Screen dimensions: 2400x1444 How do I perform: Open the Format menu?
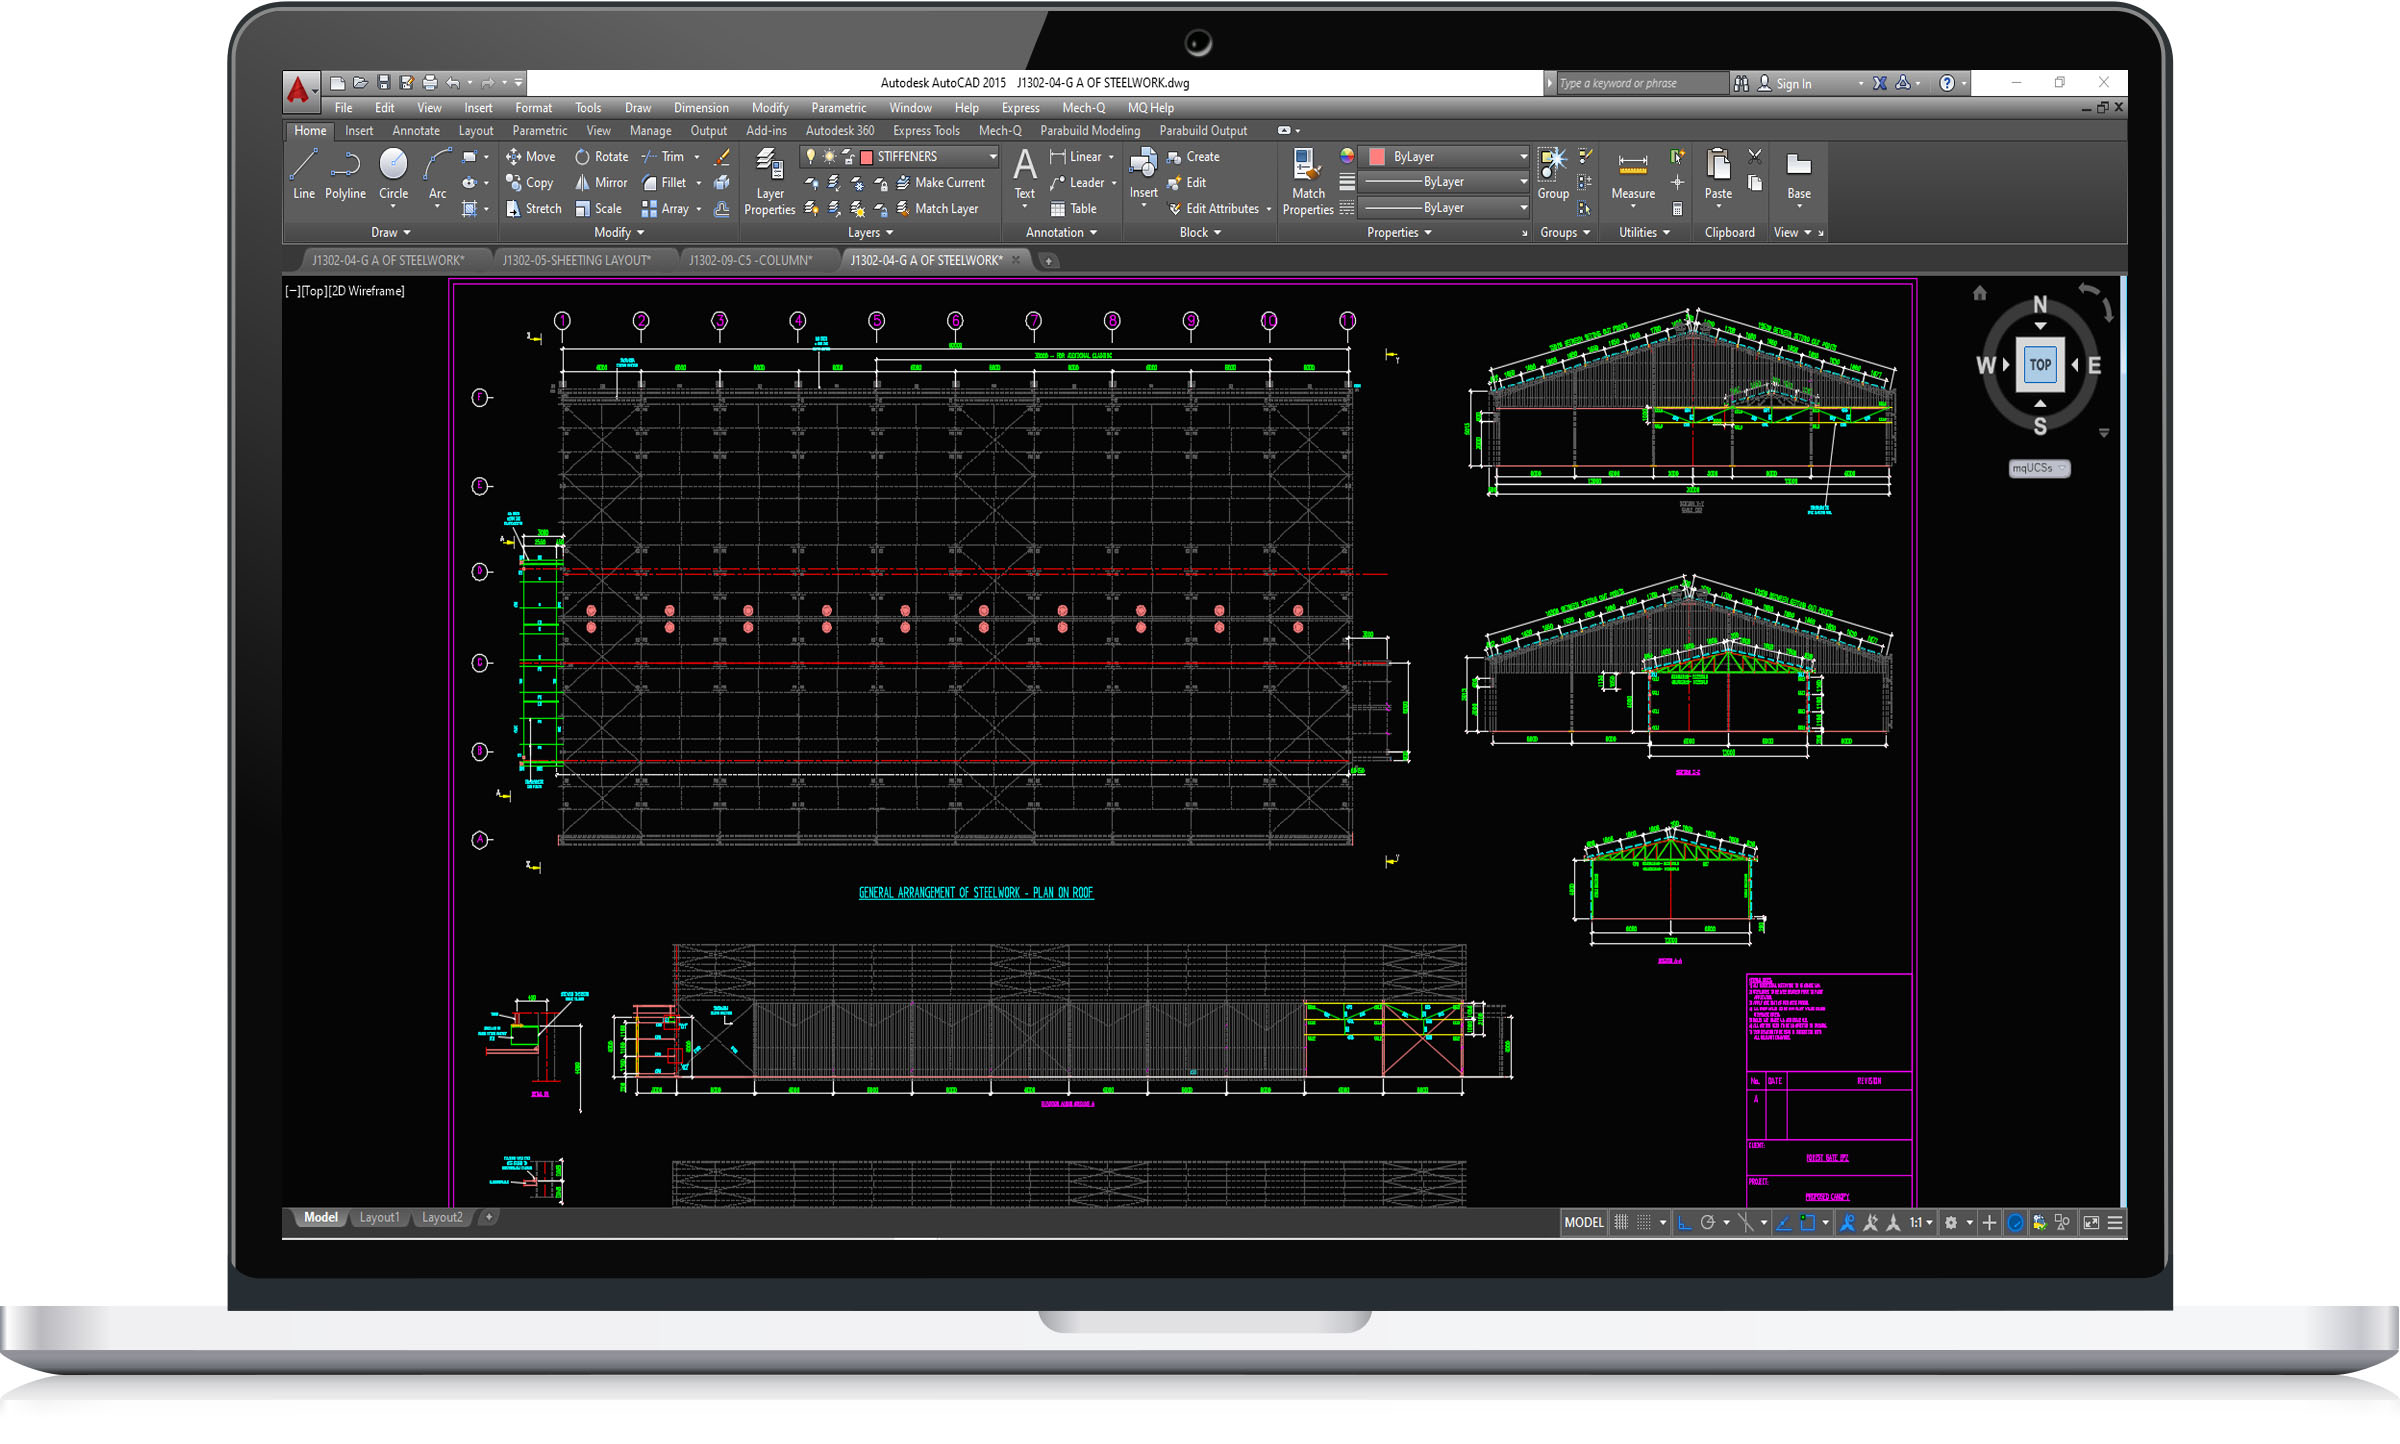[x=533, y=108]
